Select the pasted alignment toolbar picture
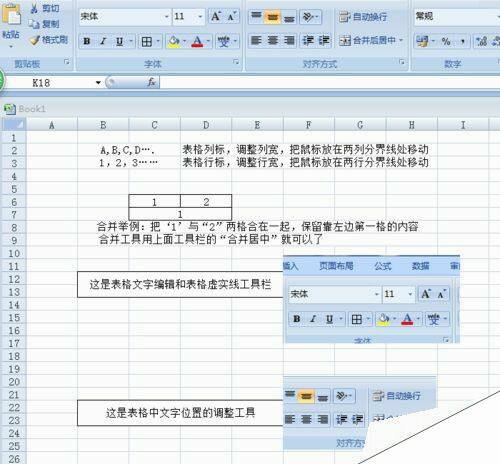 (359, 413)
